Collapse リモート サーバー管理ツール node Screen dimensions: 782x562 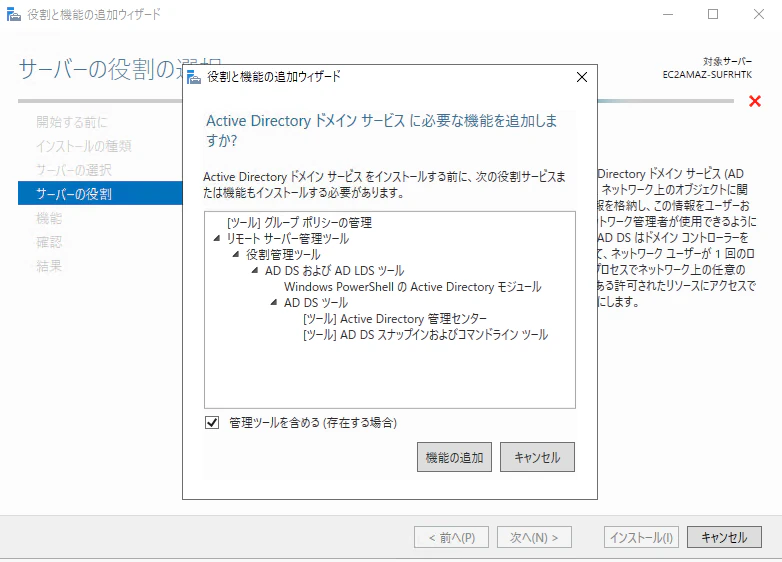[216, 238]
